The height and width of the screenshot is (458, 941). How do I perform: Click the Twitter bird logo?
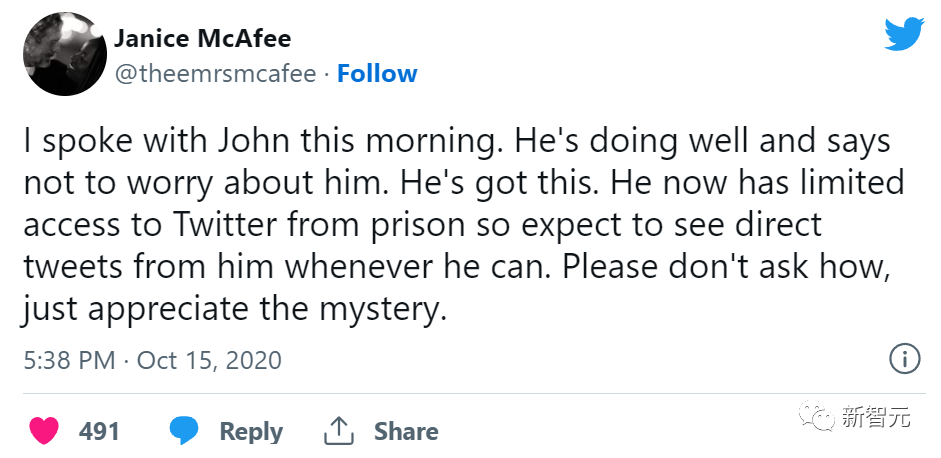pyautogui.click(x=904, y=35)
